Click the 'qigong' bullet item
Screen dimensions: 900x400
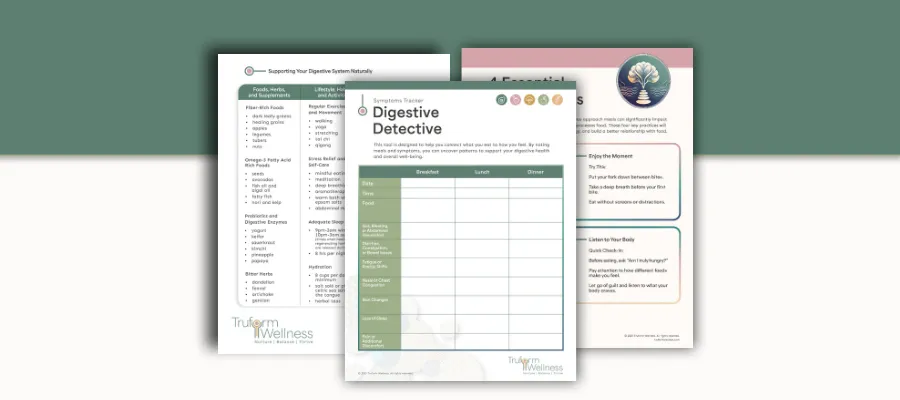[x=323, y=145]
